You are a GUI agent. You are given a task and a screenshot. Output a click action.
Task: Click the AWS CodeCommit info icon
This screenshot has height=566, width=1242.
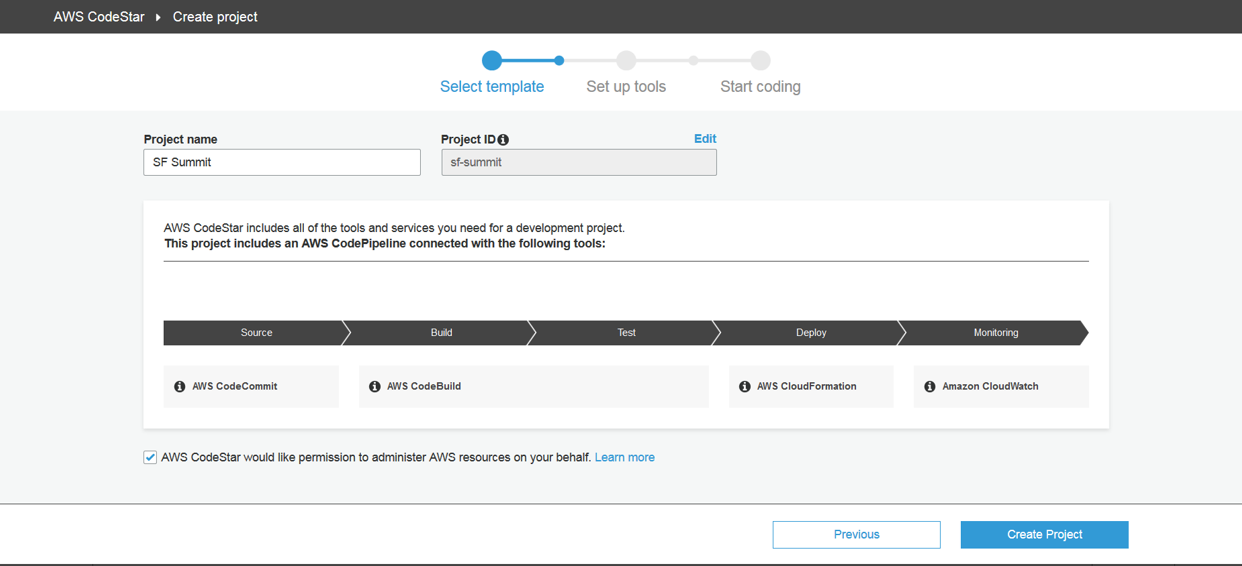coord(180,387)
